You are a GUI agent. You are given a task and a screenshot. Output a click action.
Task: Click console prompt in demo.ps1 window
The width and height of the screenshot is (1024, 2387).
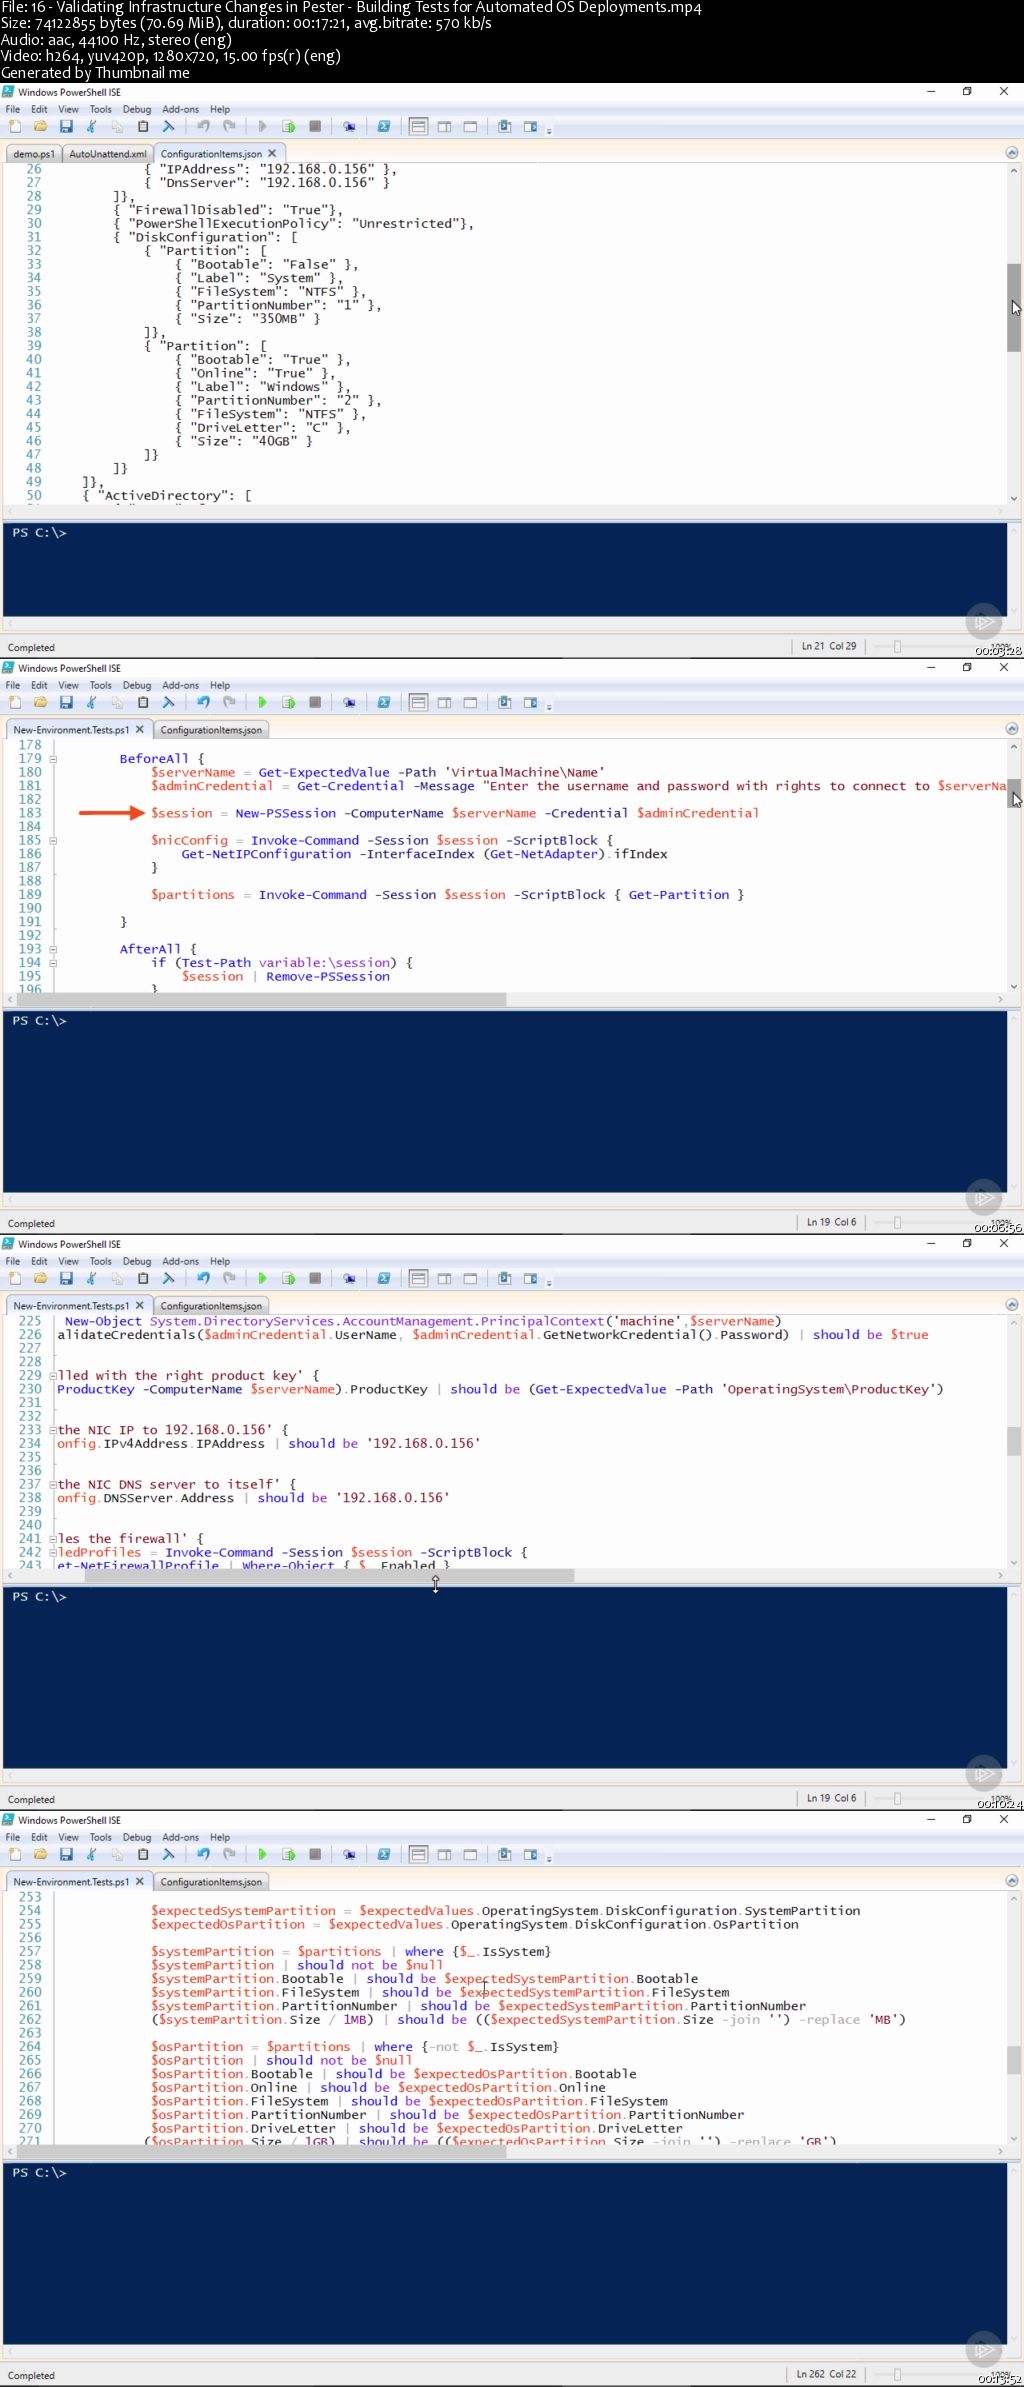(x=39, y=533)
